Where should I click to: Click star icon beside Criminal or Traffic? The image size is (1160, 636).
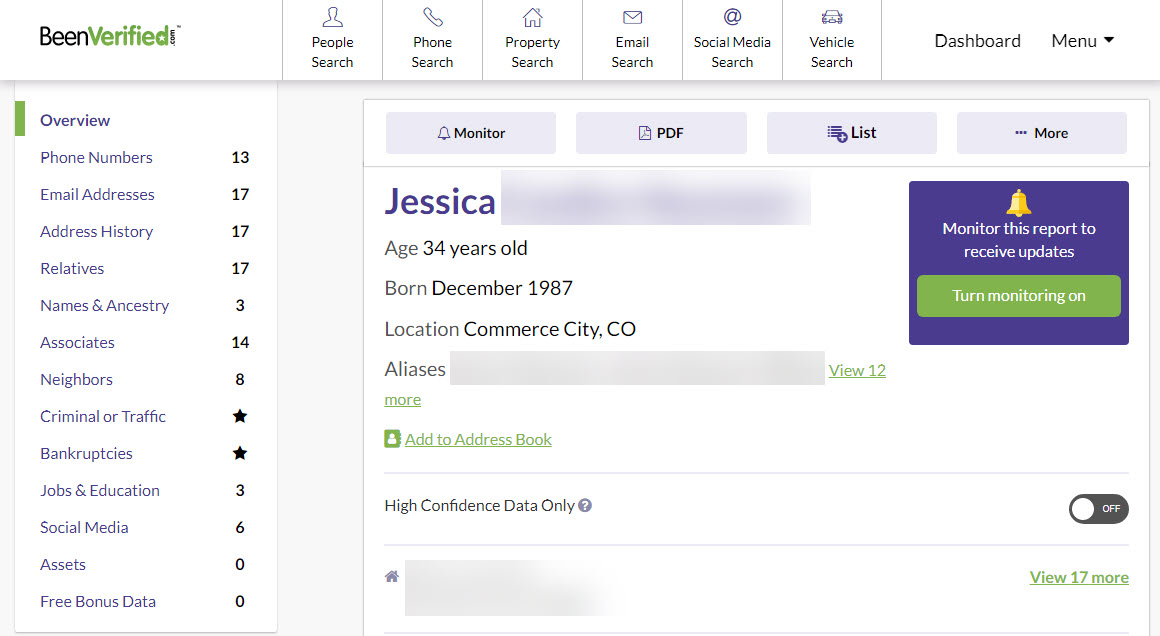(x=240, y=416)
